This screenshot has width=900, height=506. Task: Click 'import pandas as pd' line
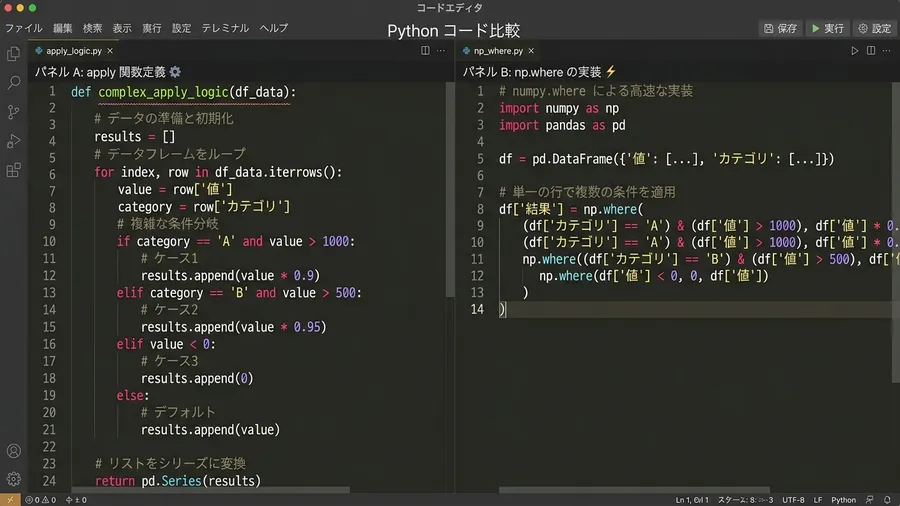(x=562, y=125)
